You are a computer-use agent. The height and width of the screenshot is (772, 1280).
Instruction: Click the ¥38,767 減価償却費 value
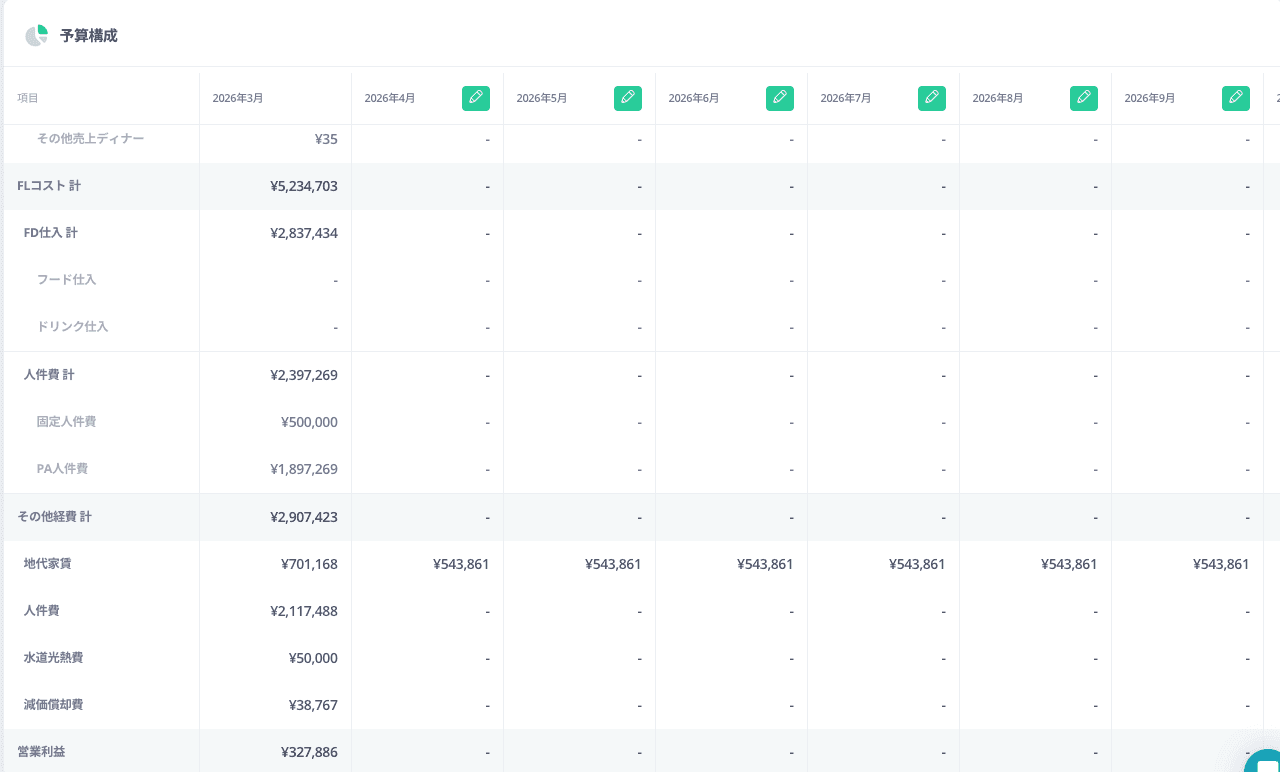(313, 705)
